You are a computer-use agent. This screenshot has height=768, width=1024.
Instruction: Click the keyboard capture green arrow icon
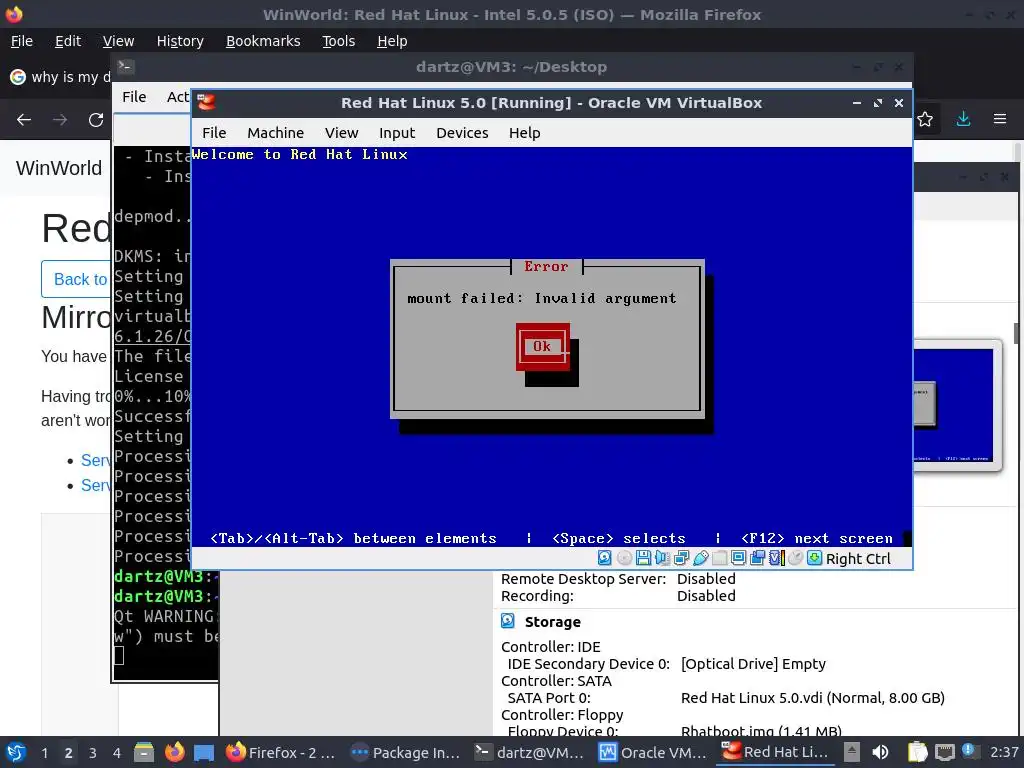(814, 558)
